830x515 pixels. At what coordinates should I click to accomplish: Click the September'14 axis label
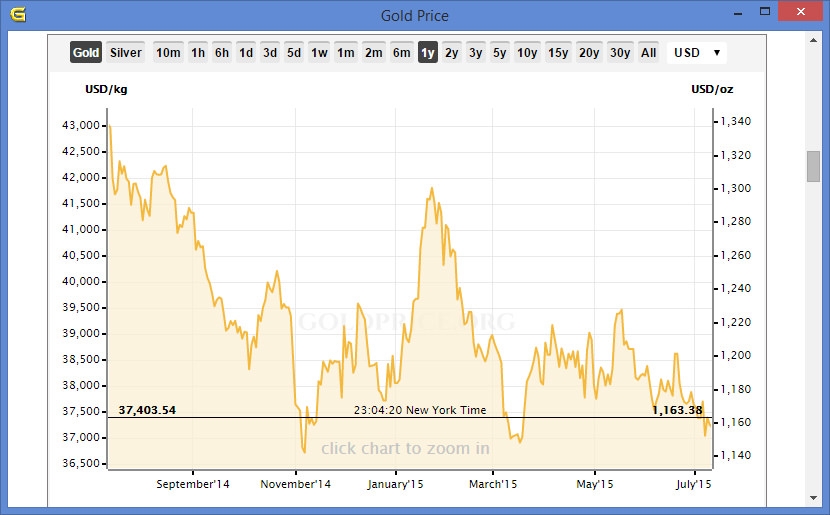pos(193,484)
